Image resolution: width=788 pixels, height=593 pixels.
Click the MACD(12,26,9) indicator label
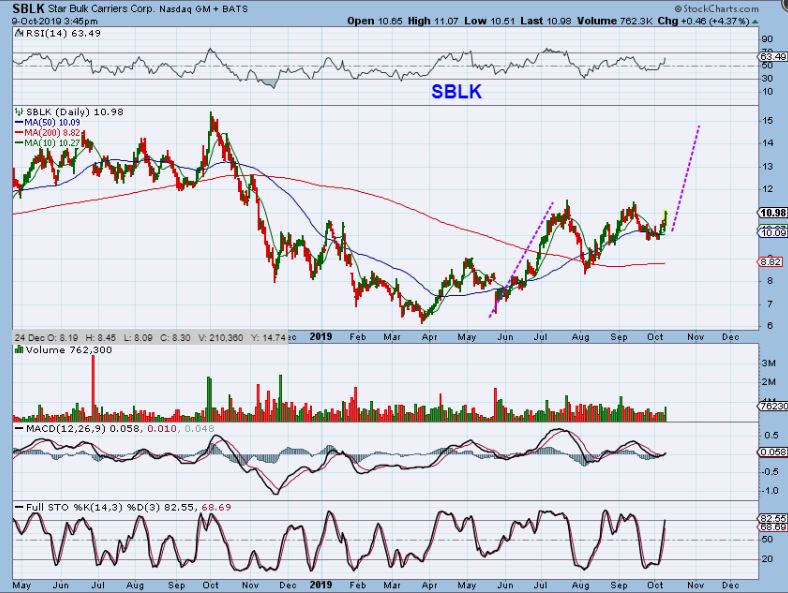tap(66, 429)
